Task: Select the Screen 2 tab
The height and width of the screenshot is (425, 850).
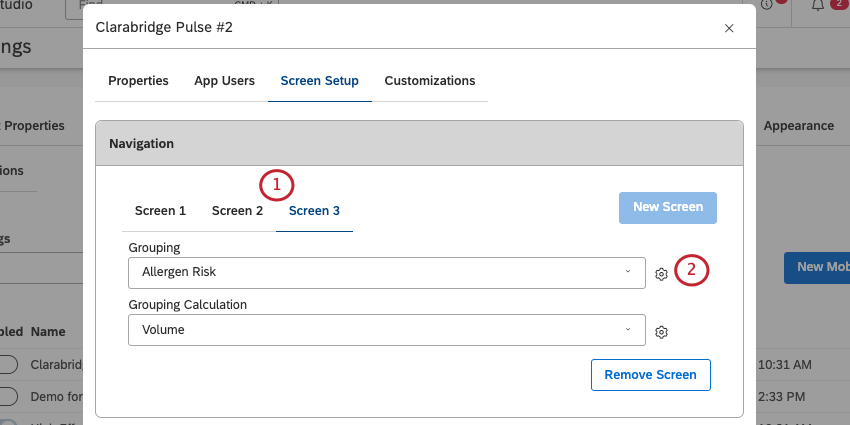Action: tap(237, 211)
